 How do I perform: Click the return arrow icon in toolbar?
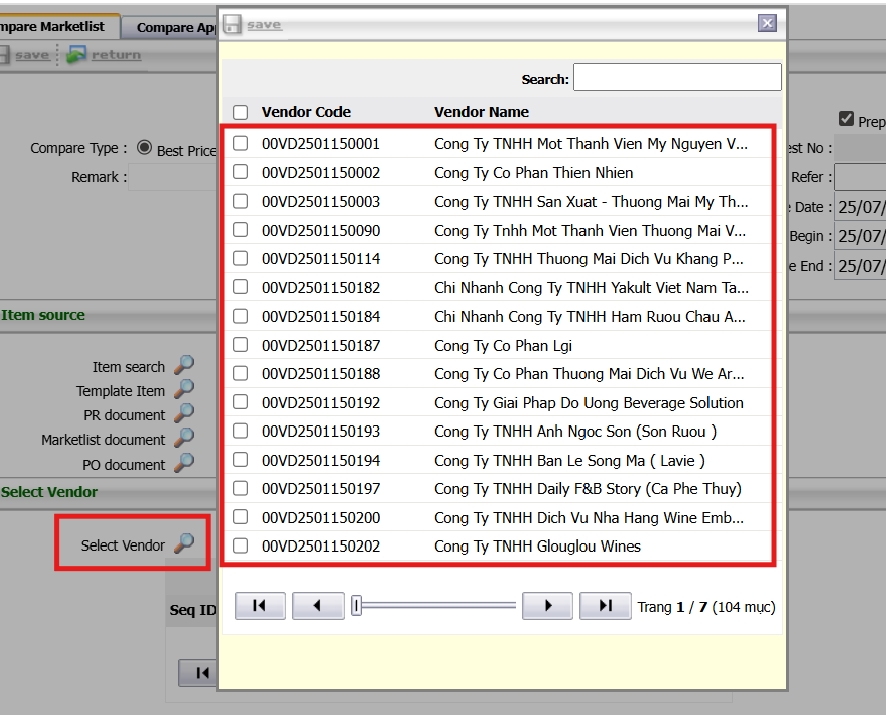tap(76, 55)
